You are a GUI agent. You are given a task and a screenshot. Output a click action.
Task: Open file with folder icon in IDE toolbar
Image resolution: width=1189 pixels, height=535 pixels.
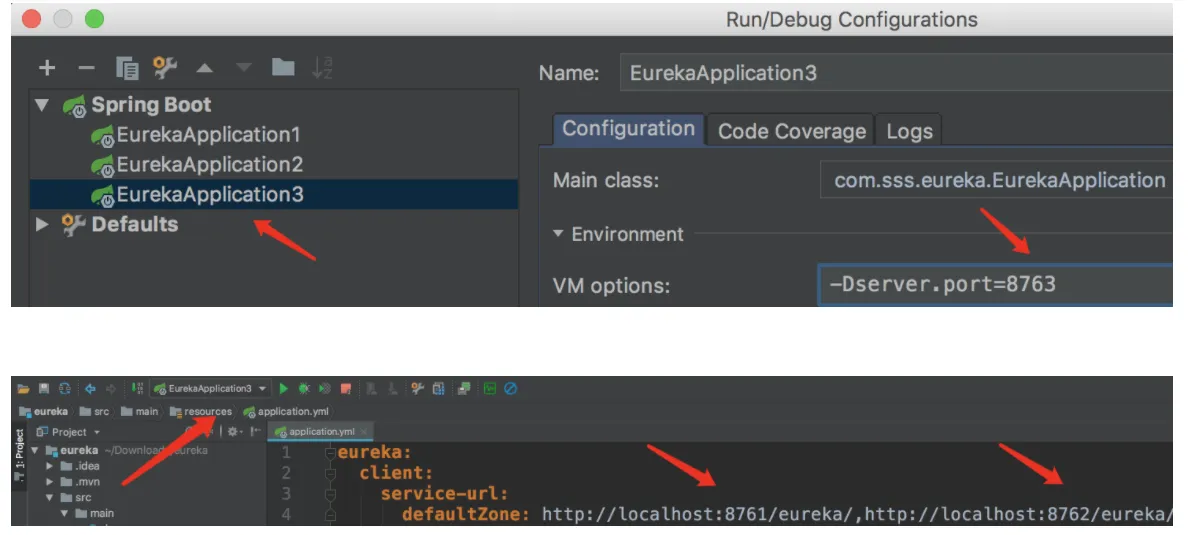click(x=24, y=389)
